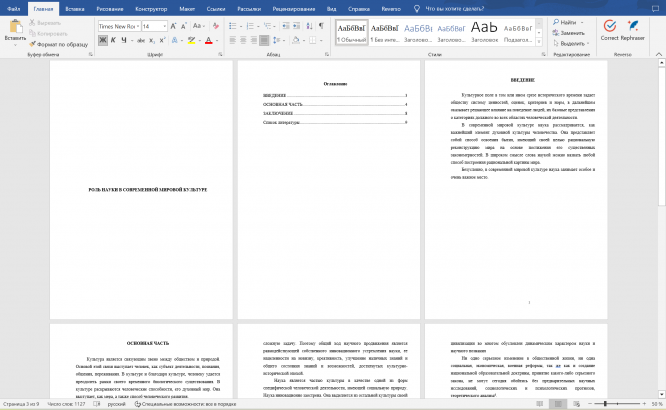This screenshot has width=666, height=410.
Task: Switch to Web Layout view
Action: point(576,404)
